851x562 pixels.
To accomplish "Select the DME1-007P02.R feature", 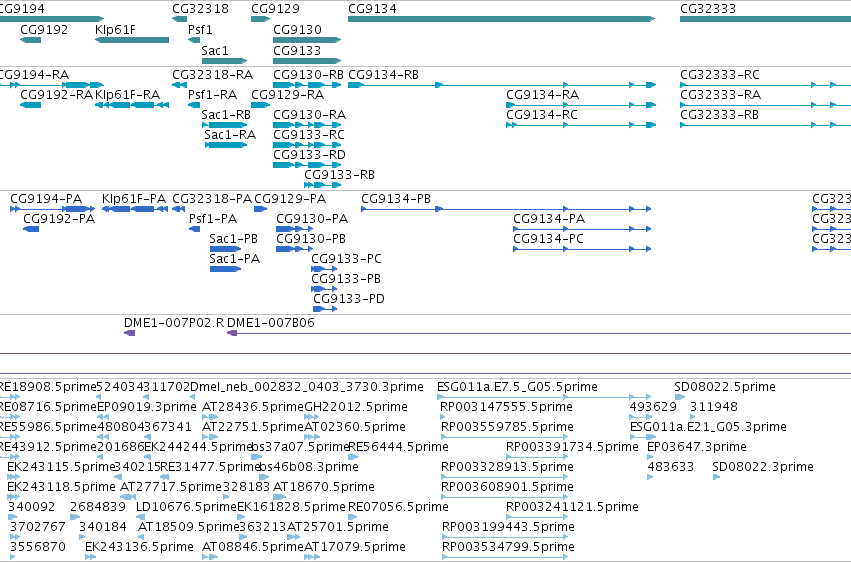I will tap(130, 333).
